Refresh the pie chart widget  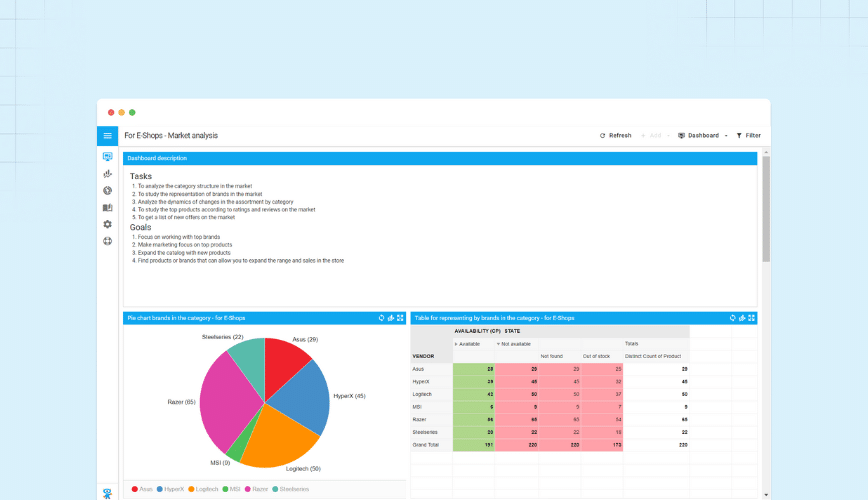pyautogui.click(x=381, y=318)
